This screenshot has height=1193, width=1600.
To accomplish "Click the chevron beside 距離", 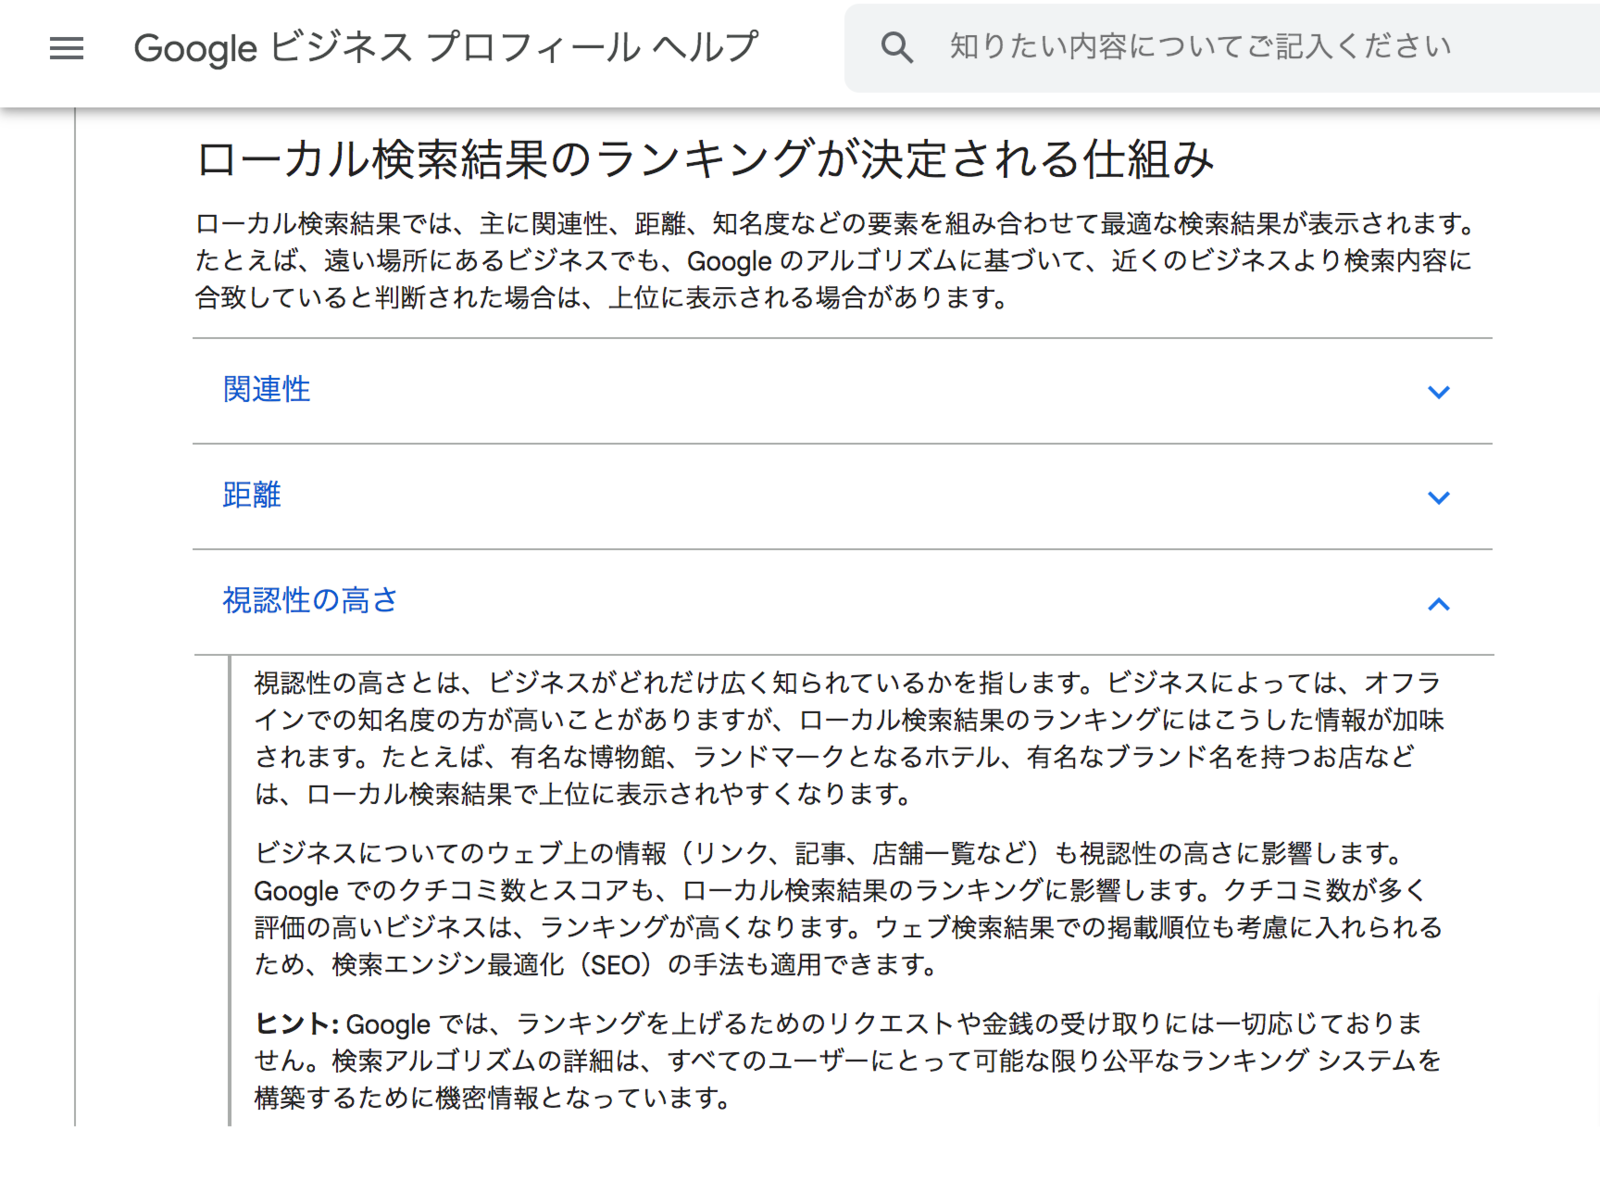I will coord(1438,498).
